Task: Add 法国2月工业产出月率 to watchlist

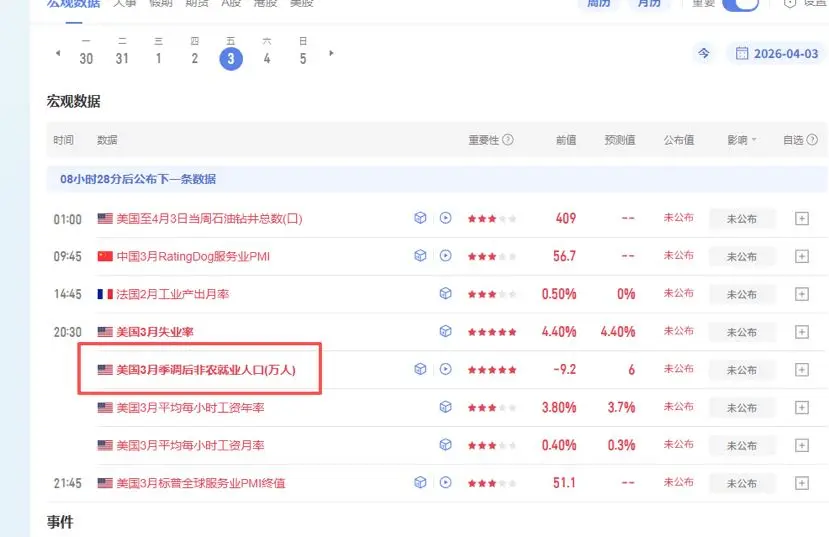Action: point(802,294)
